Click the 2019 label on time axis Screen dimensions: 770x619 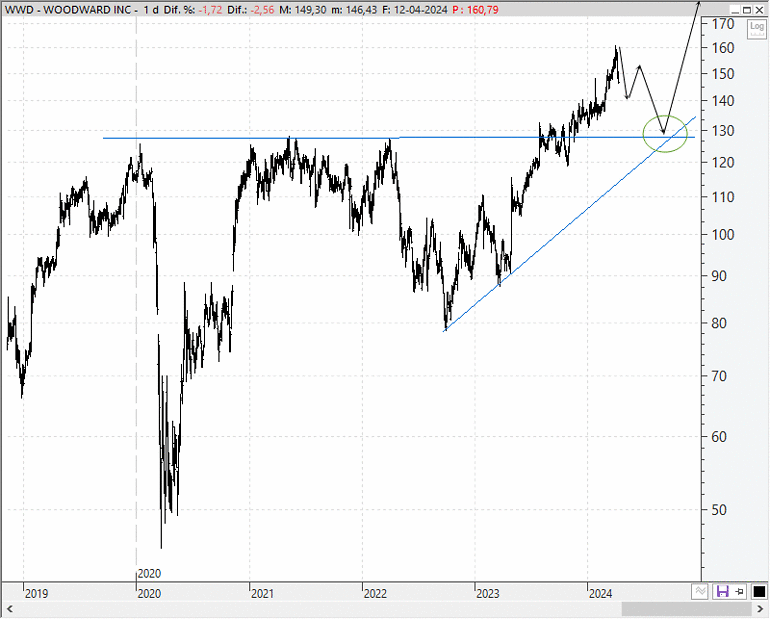click(x=36, y=594)
